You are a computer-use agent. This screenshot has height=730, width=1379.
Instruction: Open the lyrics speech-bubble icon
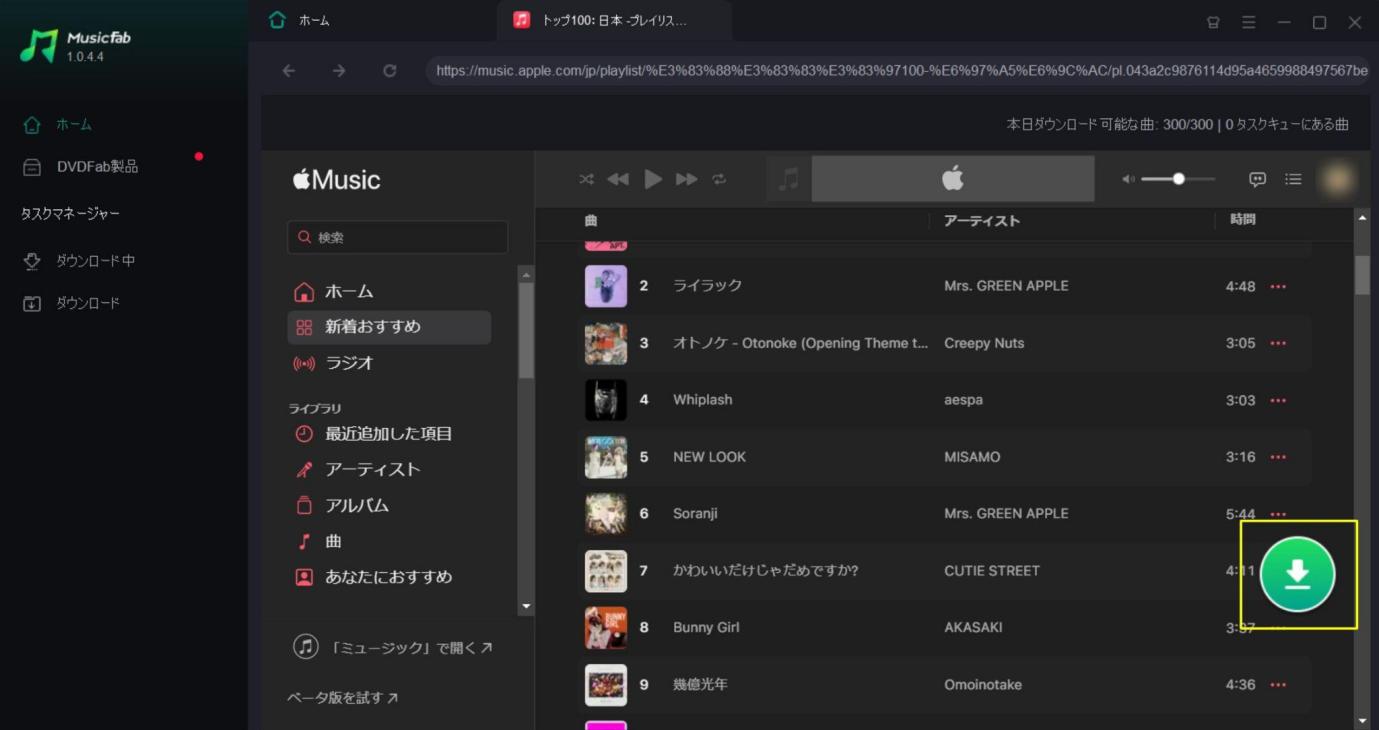[x=1257, y=179]
